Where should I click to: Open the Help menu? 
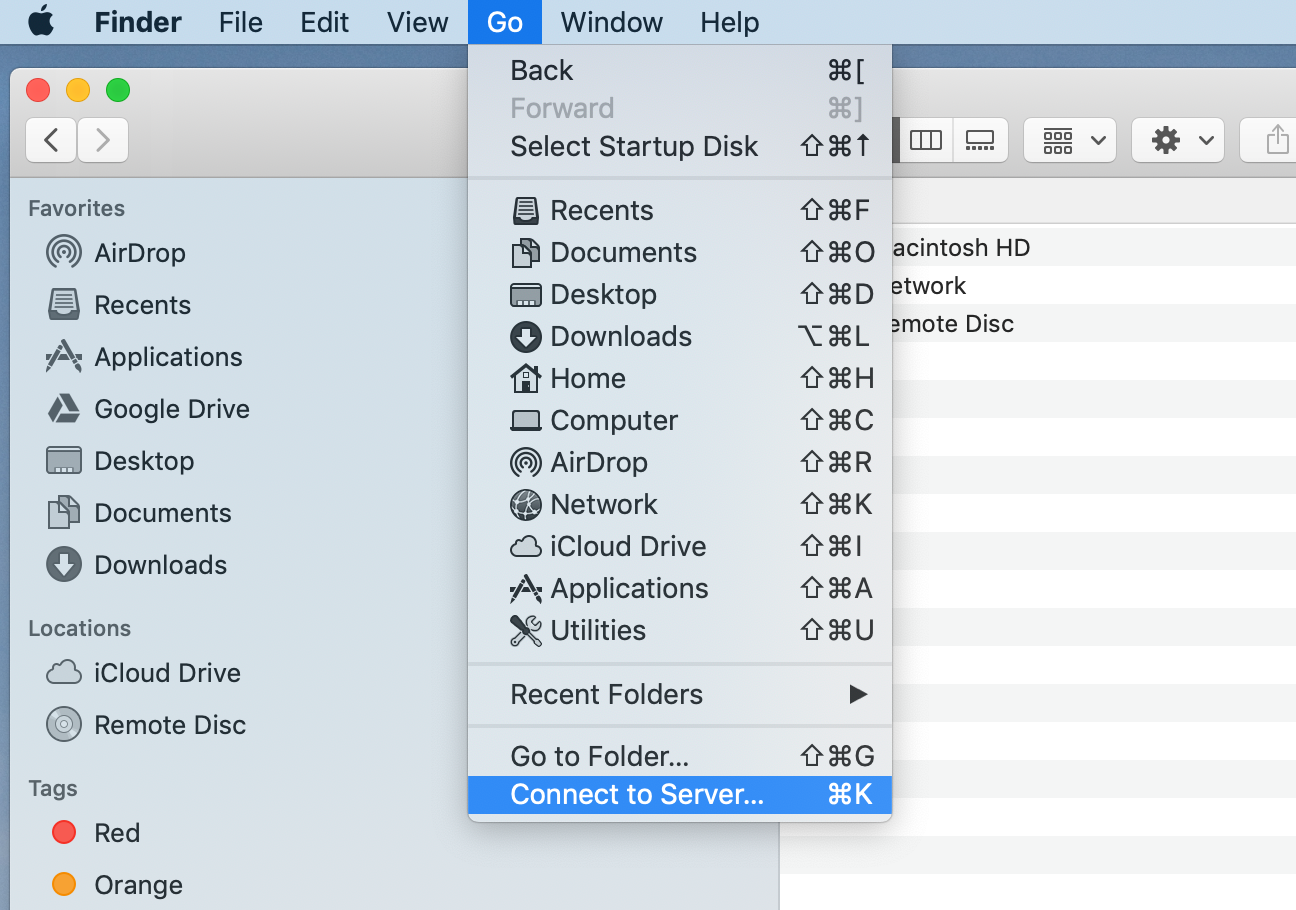click(x=729, y=22)
